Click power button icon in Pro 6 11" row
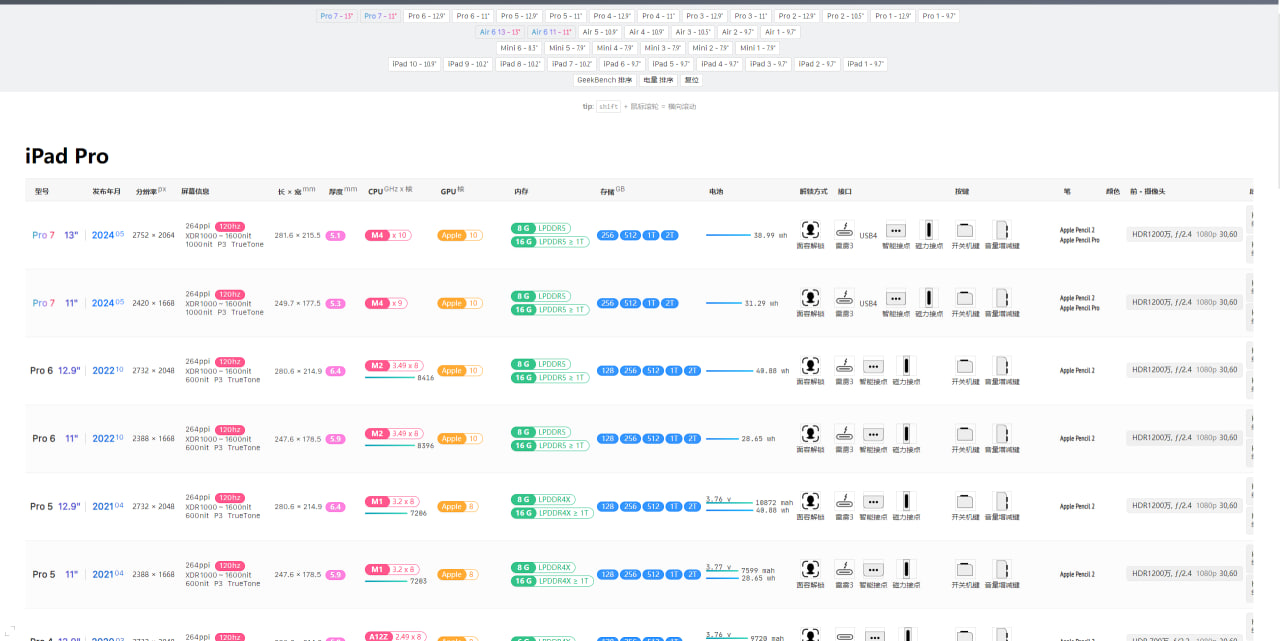The height and width of the screenshot is (641, 1280). tap(965, 433)
